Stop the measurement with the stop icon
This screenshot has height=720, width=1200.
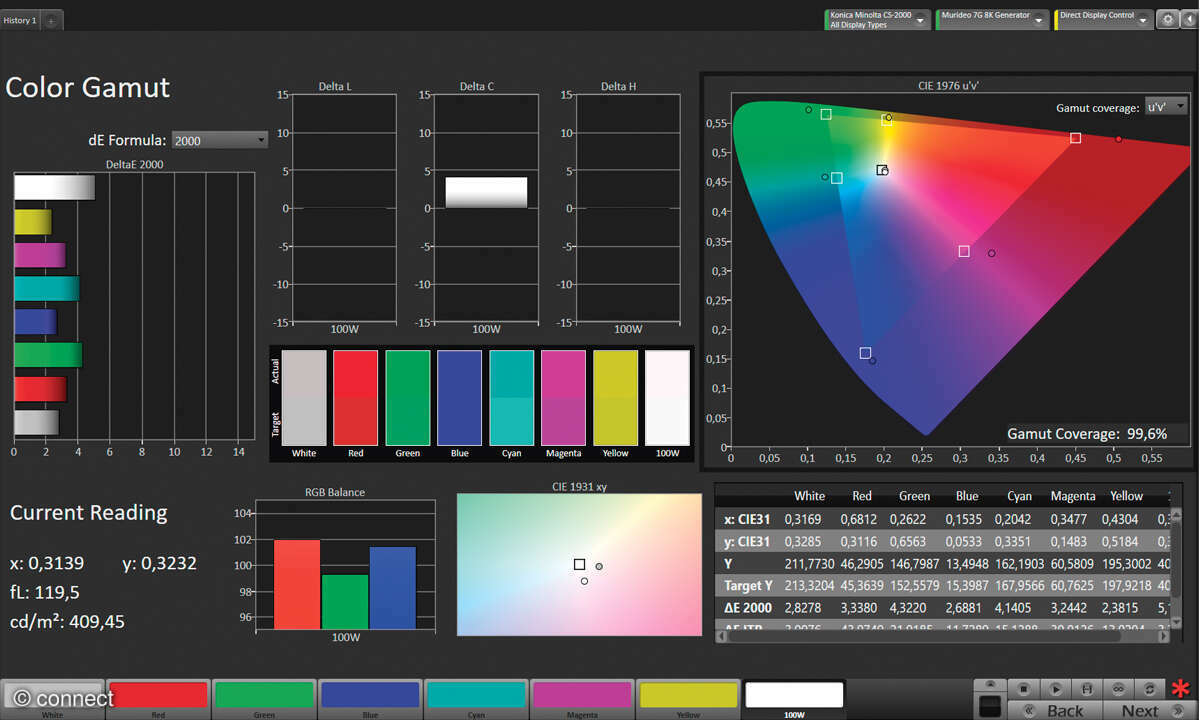1024,689
